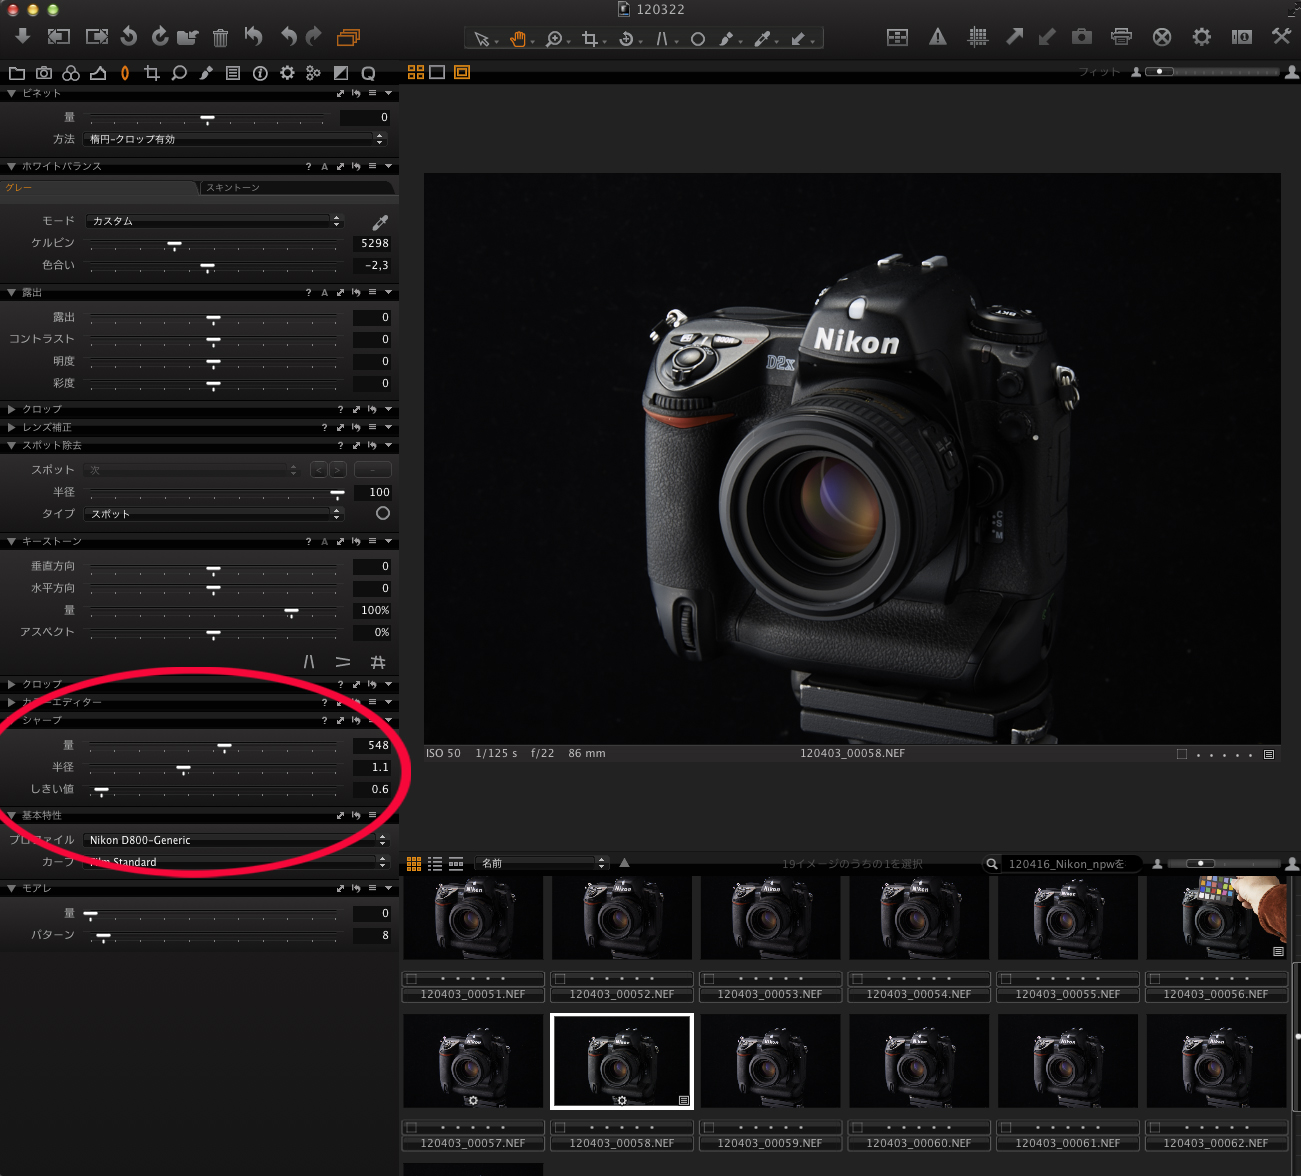Open the orange Lens tool tab

click(125, 73)
